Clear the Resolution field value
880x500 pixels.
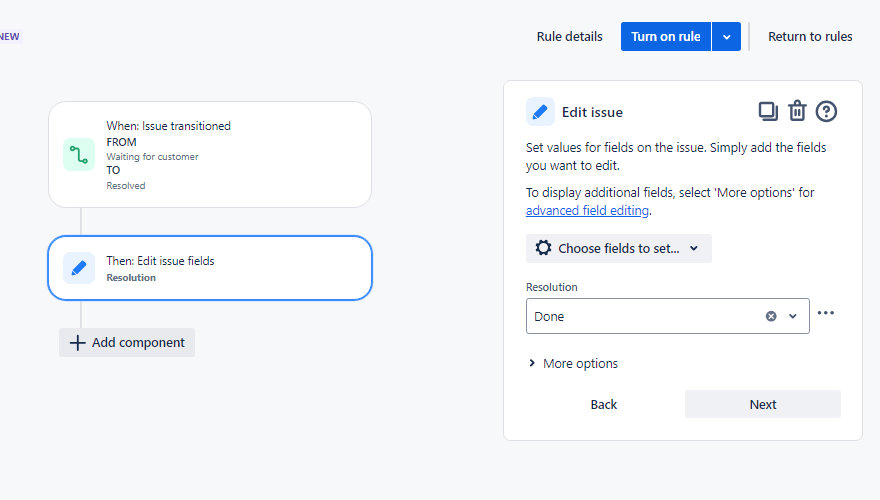click(x=771, y=316)
